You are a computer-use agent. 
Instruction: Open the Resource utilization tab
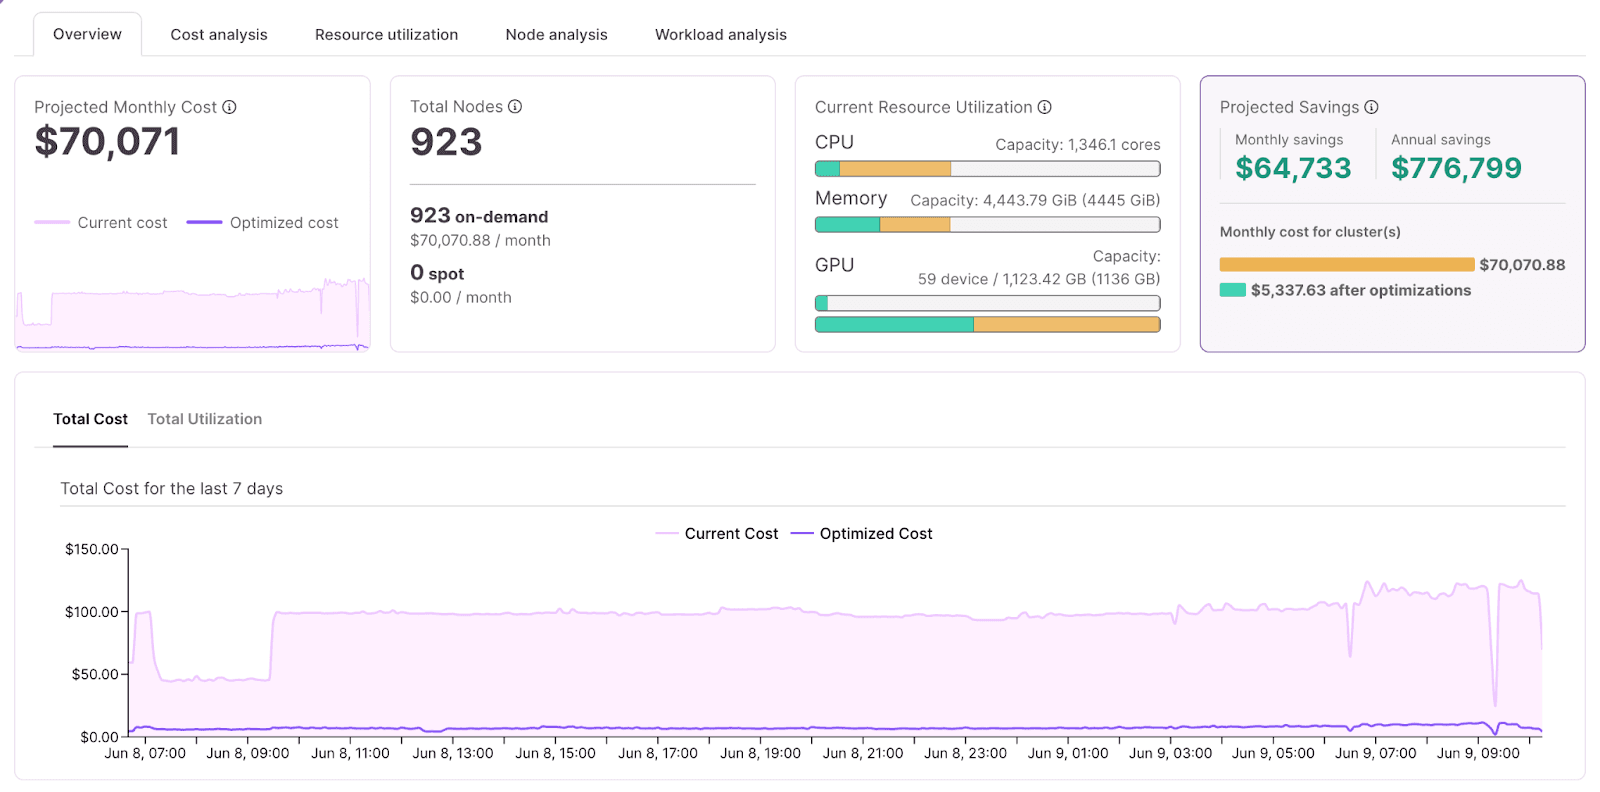386,35
